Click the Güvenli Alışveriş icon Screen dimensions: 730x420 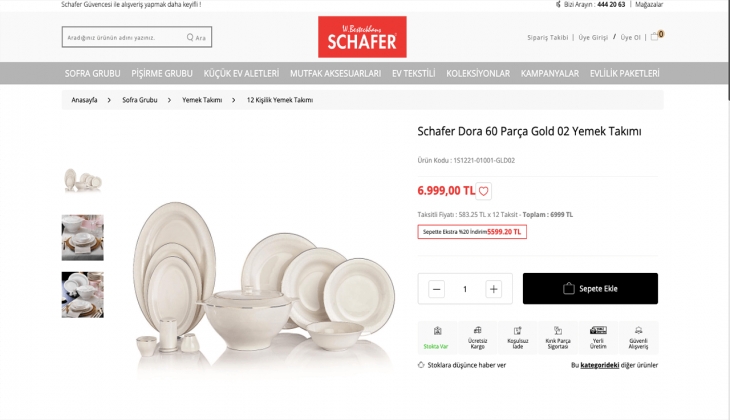click(638, 331)
